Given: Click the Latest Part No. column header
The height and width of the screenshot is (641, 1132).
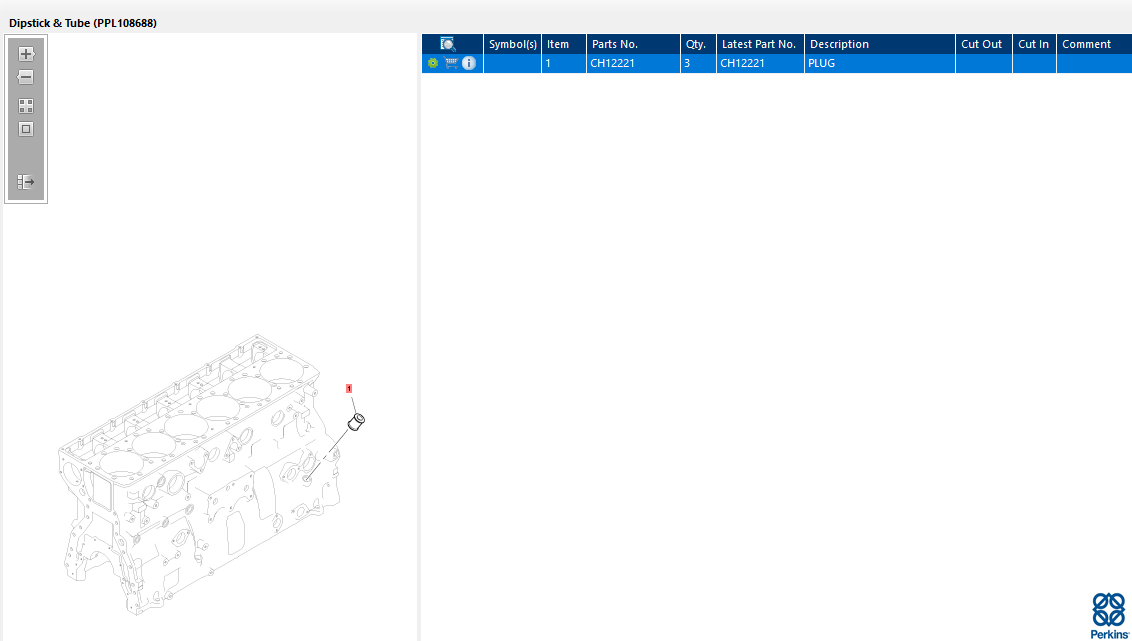Looking at the screenshot, I should coord(760,44).
